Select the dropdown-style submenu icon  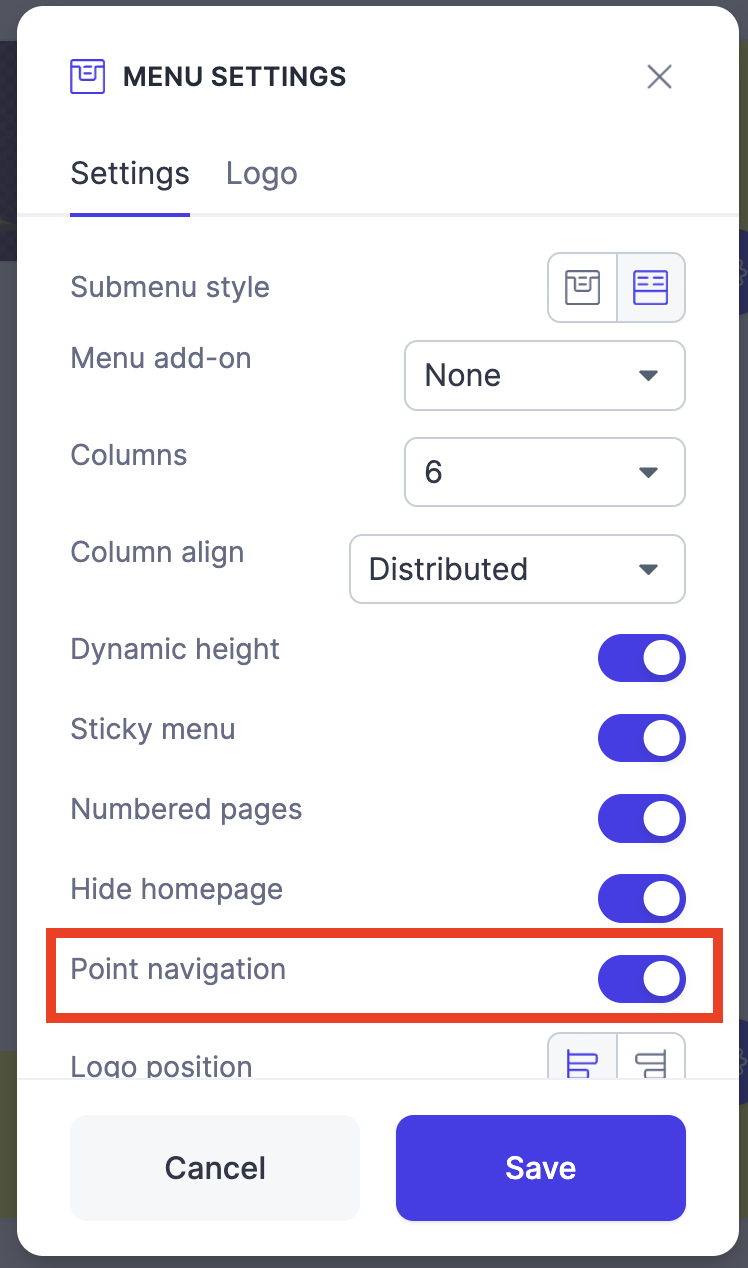pyautogui.click(x=583, y=287)
